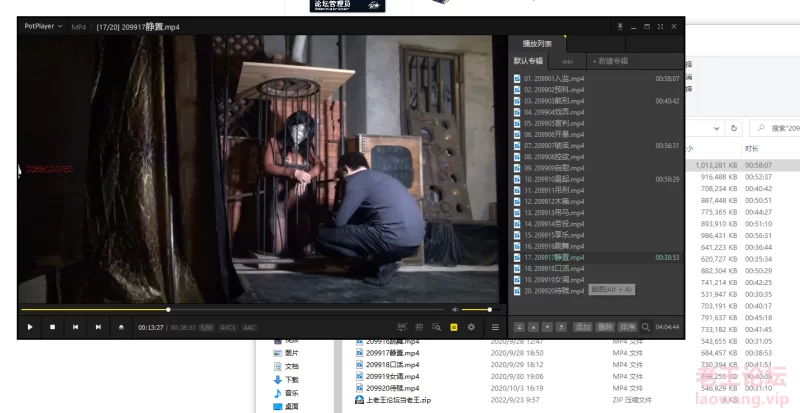Move playlist item to top button
800x413 pixels.
click(519, 327)
